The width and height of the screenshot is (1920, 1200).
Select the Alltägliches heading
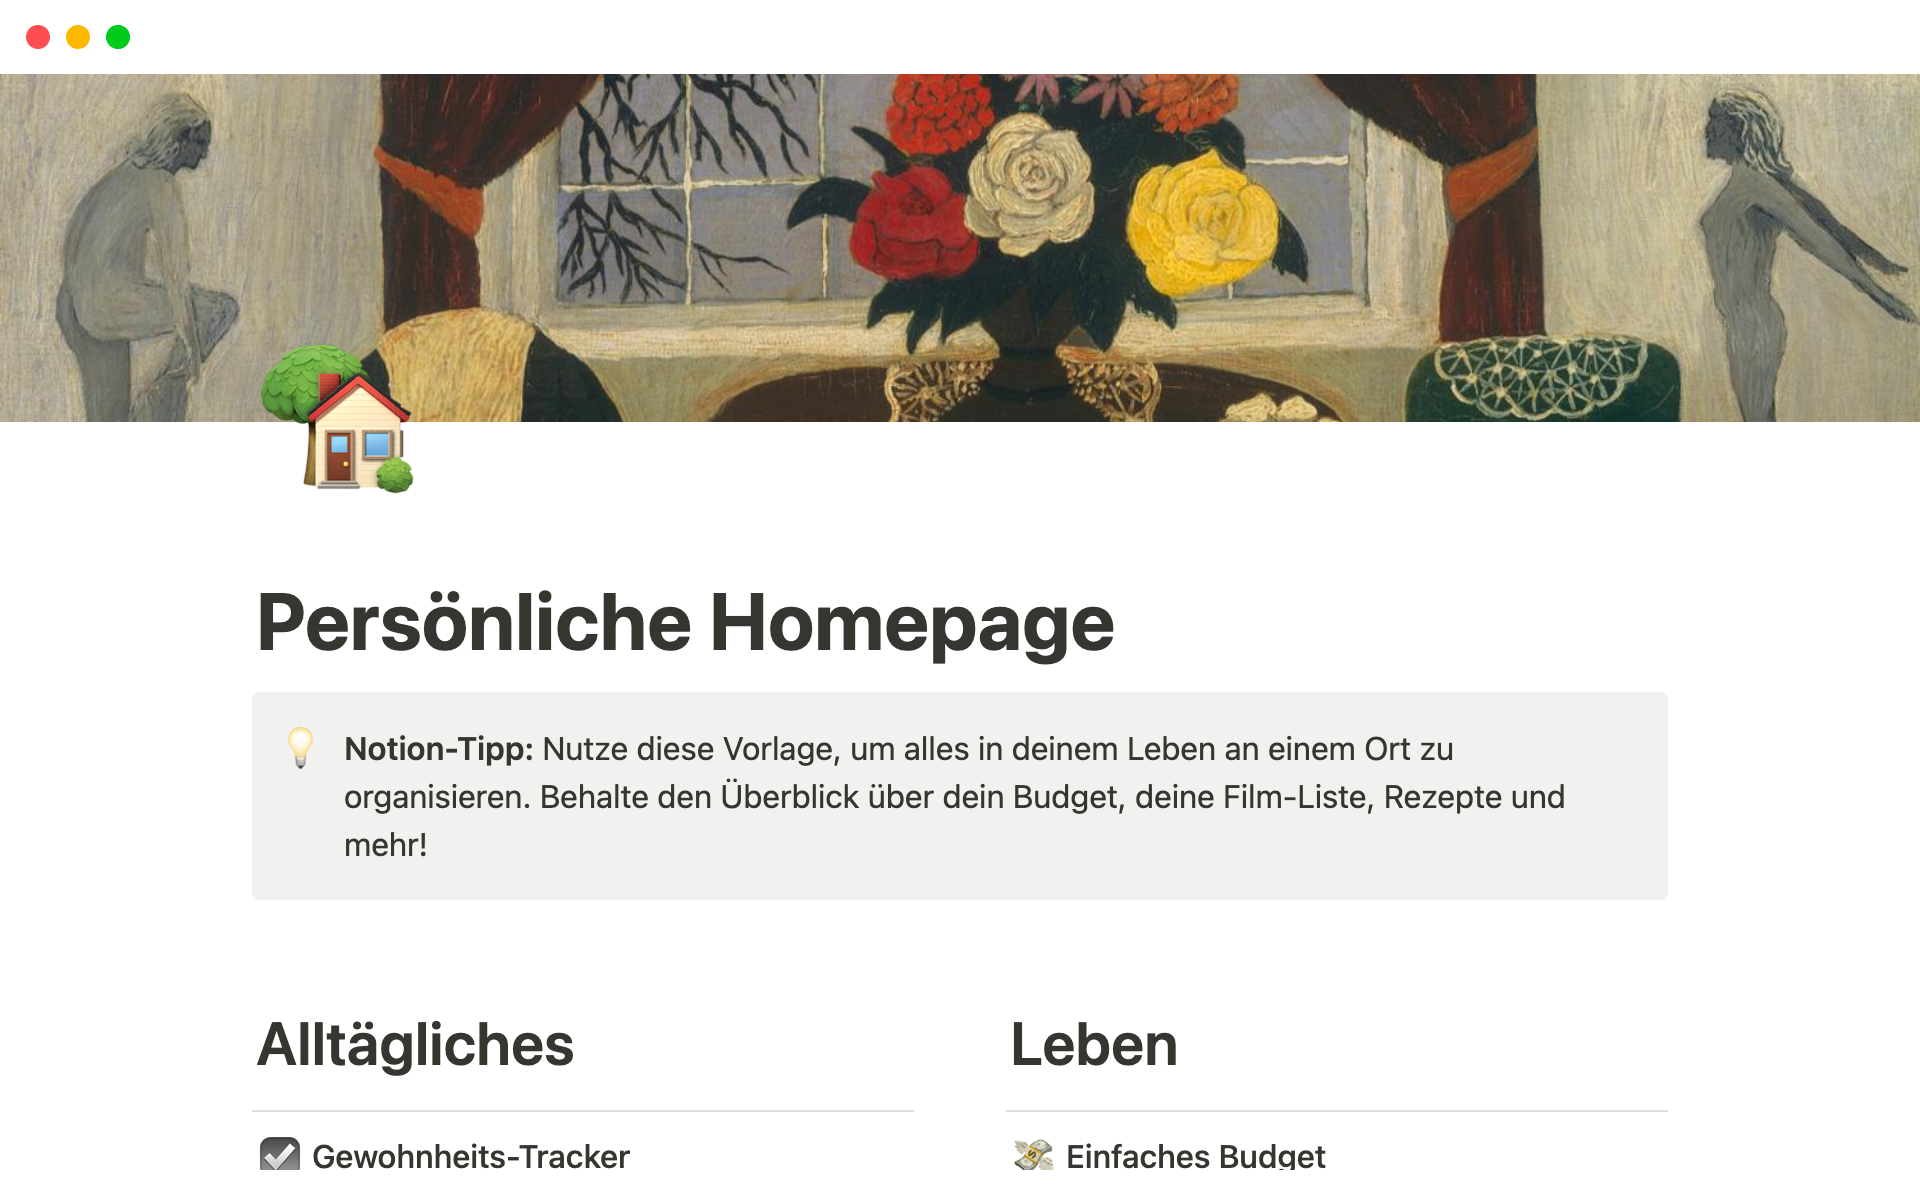(x=415, y=1045)
